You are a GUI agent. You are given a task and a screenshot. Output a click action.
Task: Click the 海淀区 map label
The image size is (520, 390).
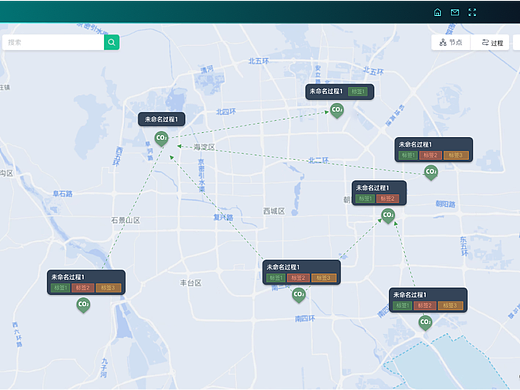pyautogui.click(x=204, y=147)
